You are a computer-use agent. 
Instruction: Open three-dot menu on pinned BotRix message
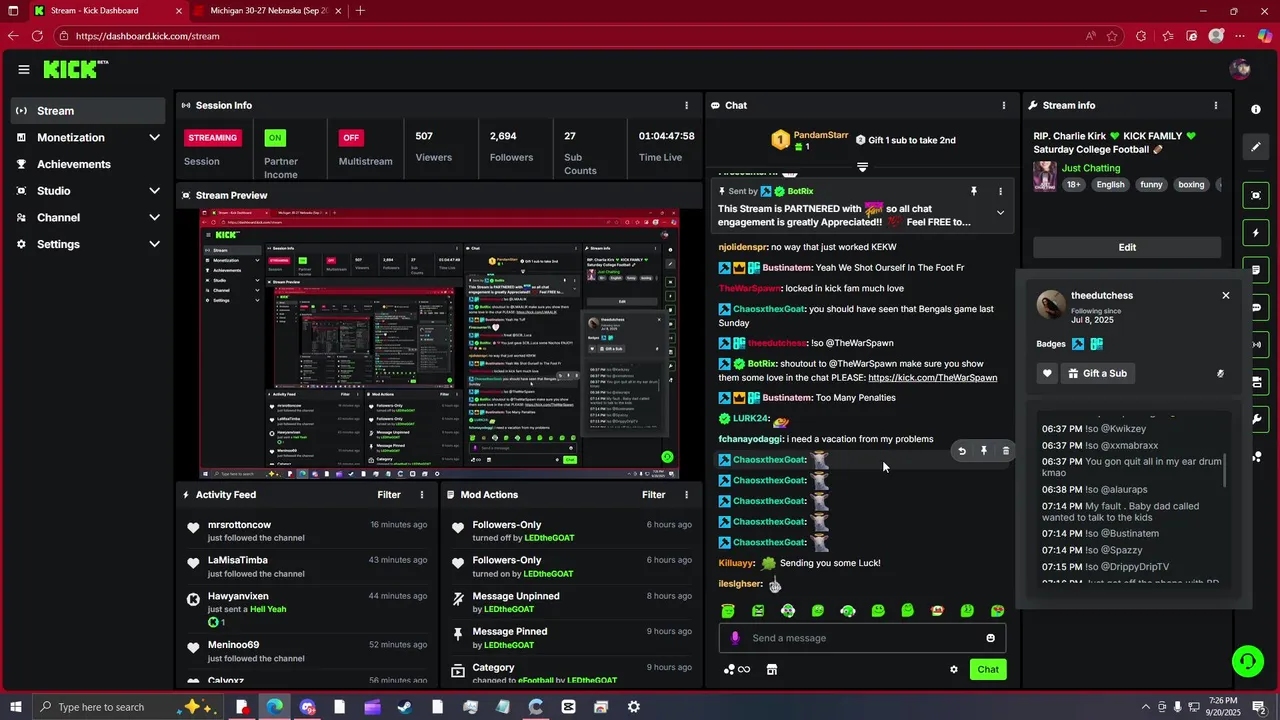pyautogui.click(x=1000, y=191)
